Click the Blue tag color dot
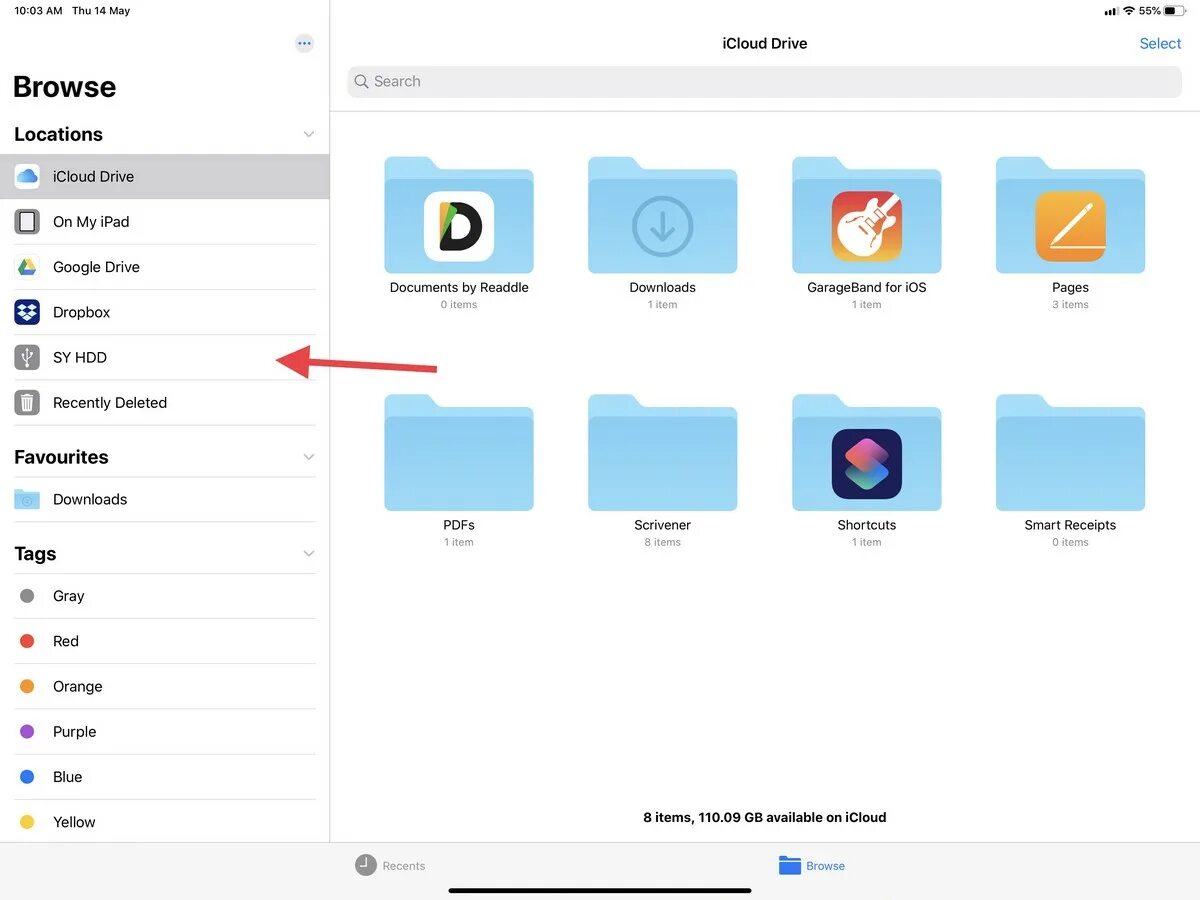Image resolution: width=1200 pixels, height=900 pixels. pyautogui.click(x=28, y=777)
